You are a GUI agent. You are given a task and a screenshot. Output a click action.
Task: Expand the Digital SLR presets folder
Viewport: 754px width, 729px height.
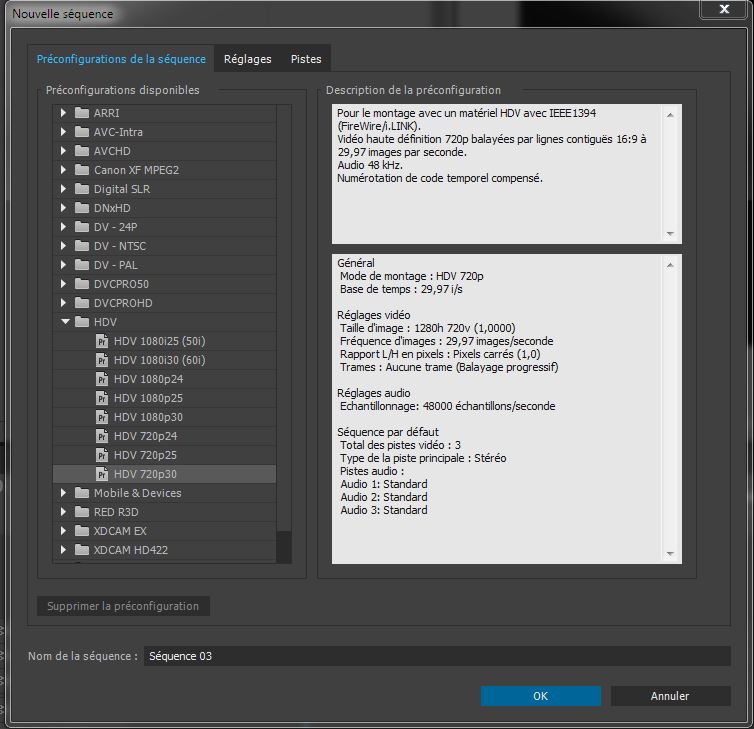[63, 189]
